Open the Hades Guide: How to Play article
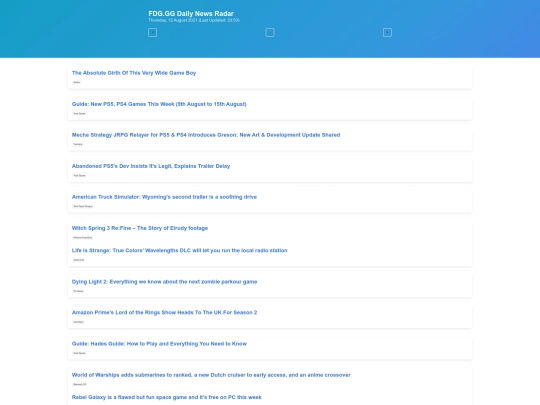This screenshot has width=540, height=405. pyautogui.click(x=159, y=344)
